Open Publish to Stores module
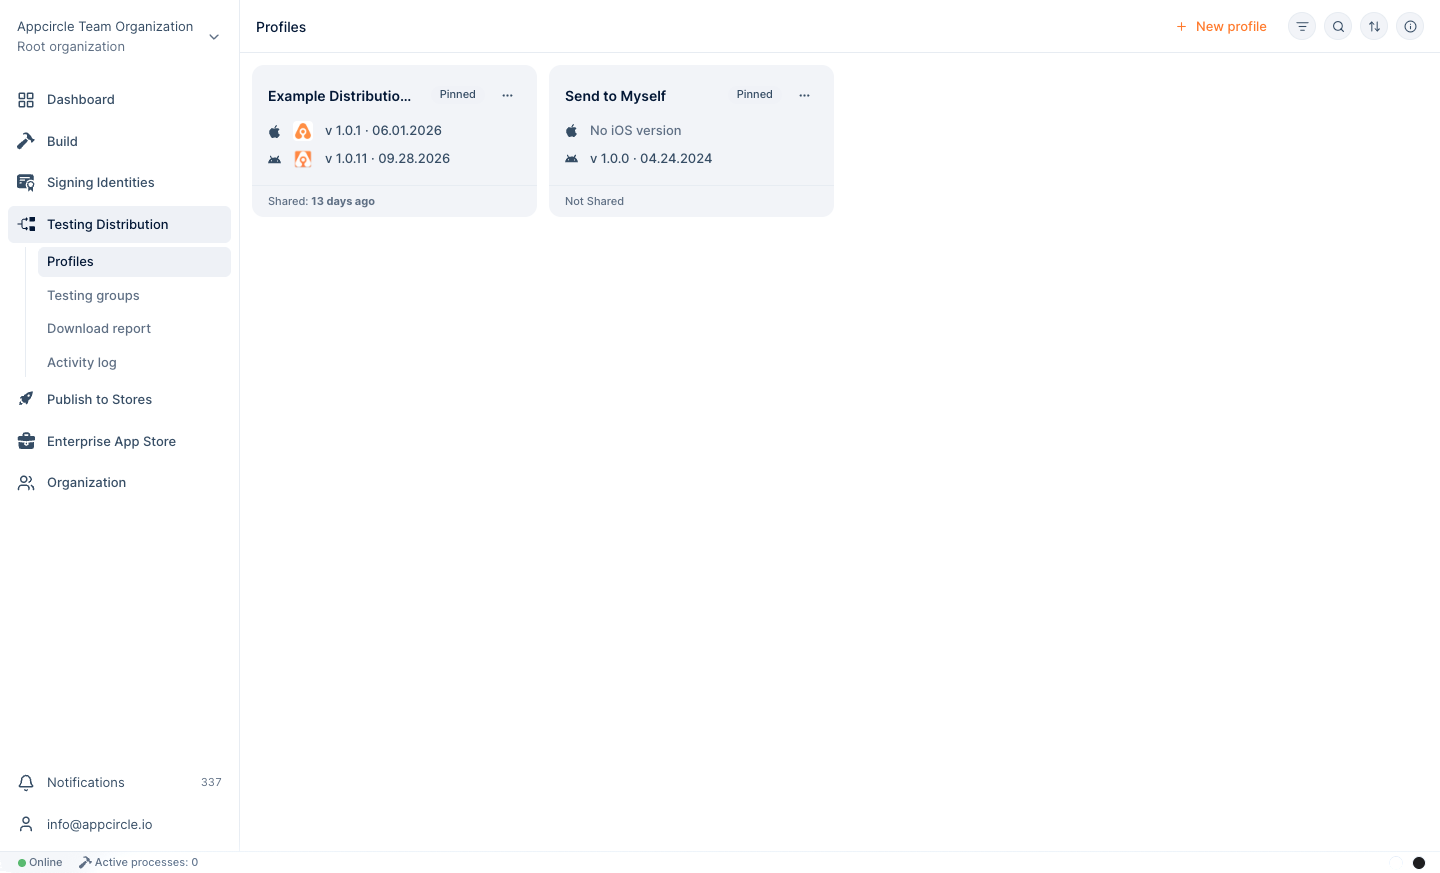The width and height of the screenshot is (1440, 873). (119, 399)
